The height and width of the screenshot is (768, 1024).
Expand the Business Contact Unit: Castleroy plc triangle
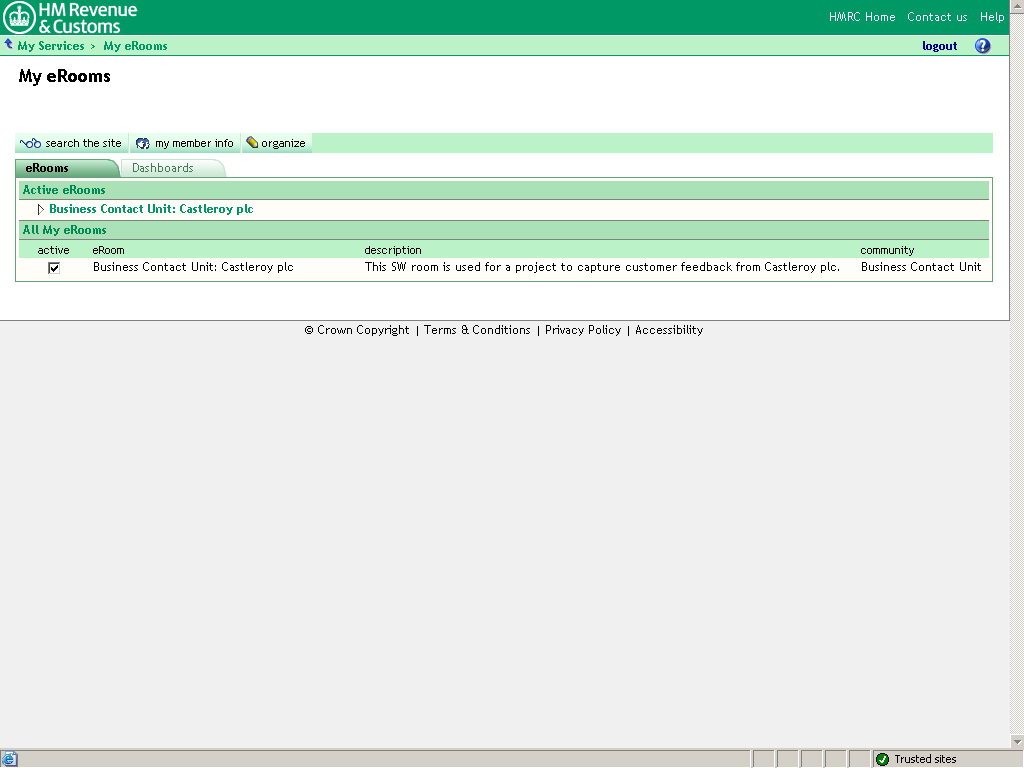coord(41,210)
